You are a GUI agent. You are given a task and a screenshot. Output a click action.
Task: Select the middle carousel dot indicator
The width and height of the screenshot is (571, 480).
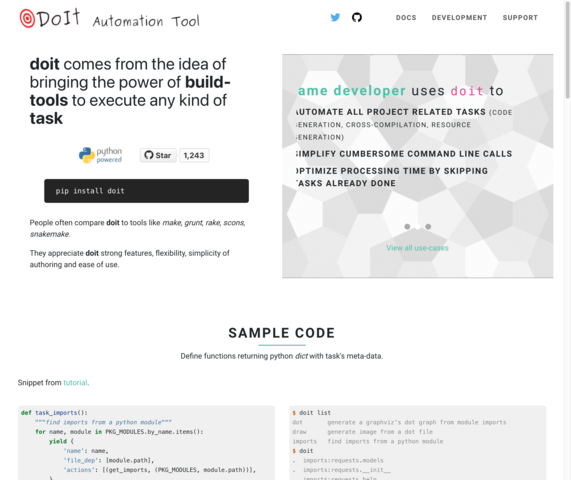(418, 227)
